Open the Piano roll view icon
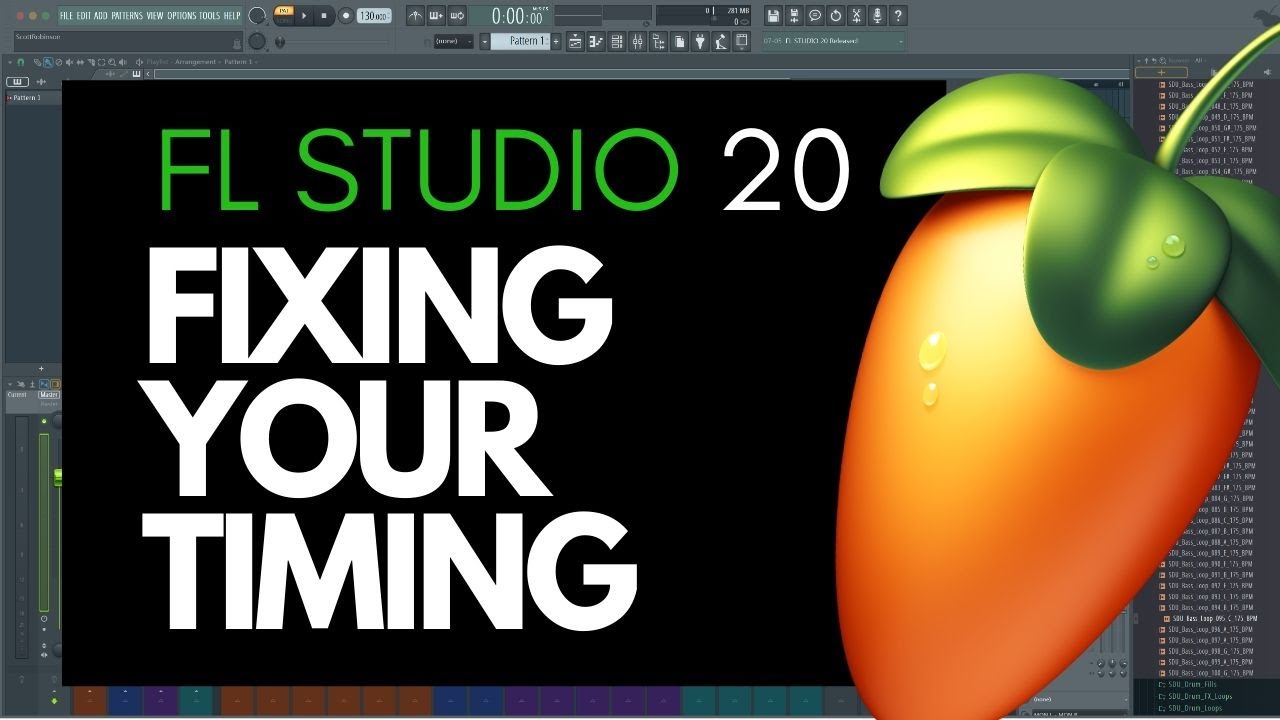1280x720 pixels. pos(596,42)
